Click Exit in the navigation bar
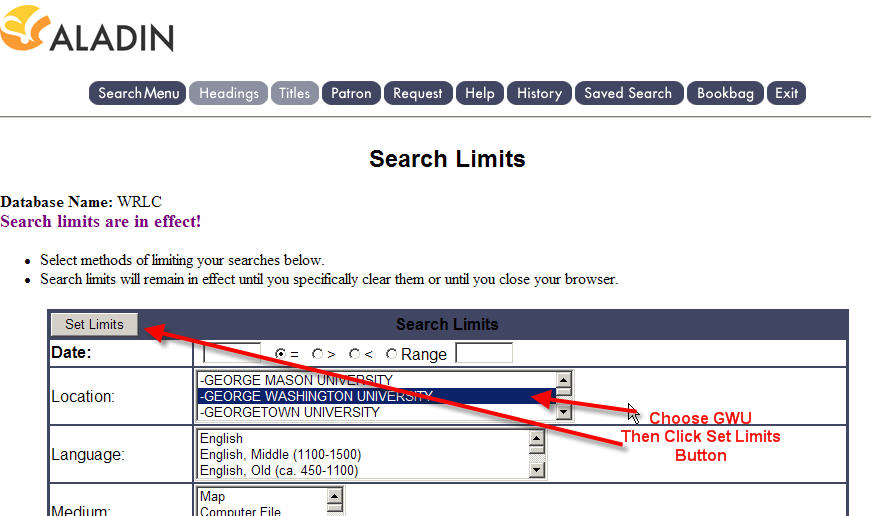Viewport: 871px width, 516px height. point(787,93)
